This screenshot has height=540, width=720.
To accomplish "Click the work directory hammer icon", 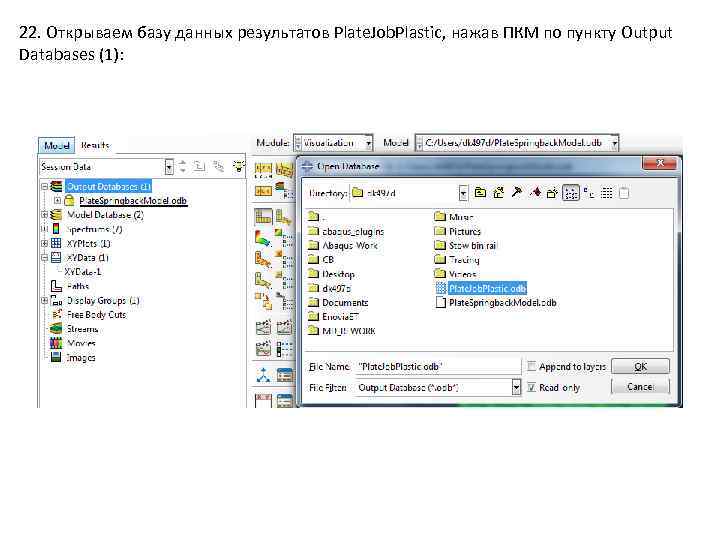I will tap(516, 192).
